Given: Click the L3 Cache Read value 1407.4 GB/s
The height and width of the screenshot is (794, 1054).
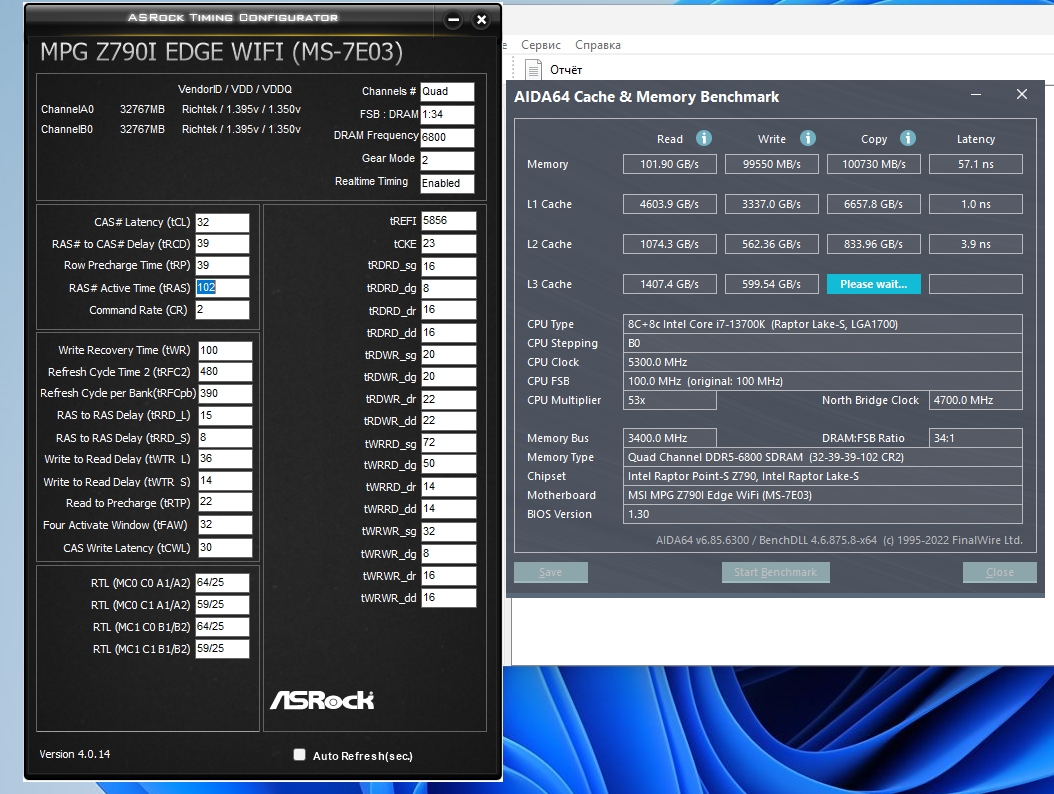Looking at the screenshot, I should (x=670, y=284).
